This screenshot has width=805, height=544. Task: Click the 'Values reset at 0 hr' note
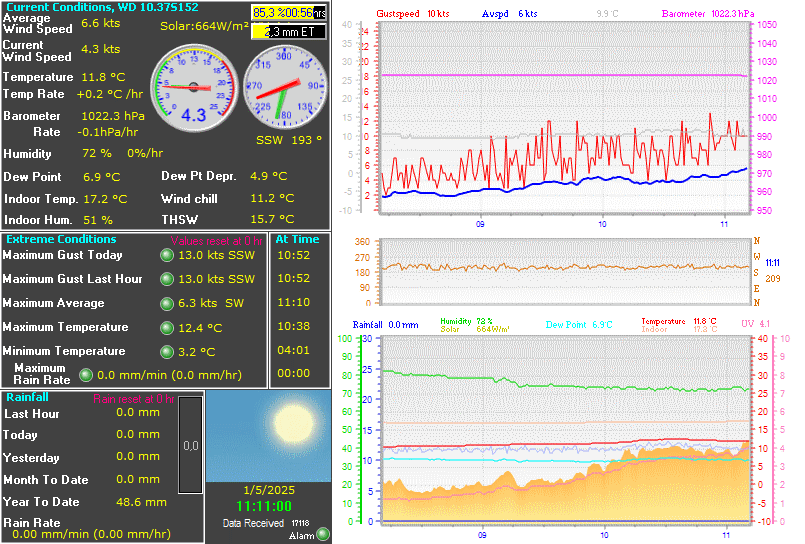(x=217, y=241)
